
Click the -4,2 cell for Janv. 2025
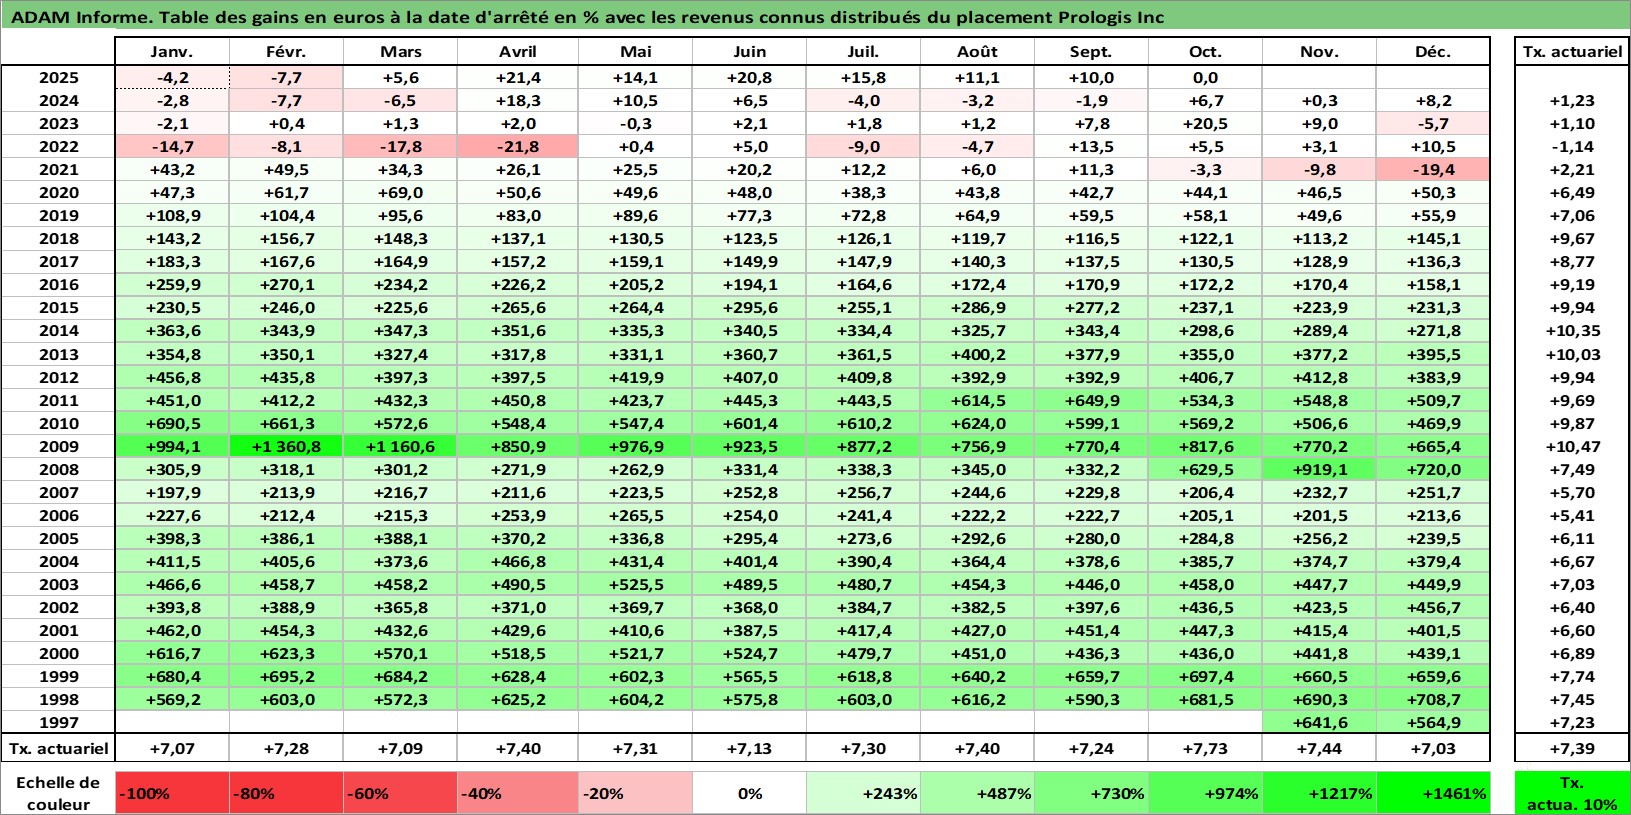coord(173,78)
